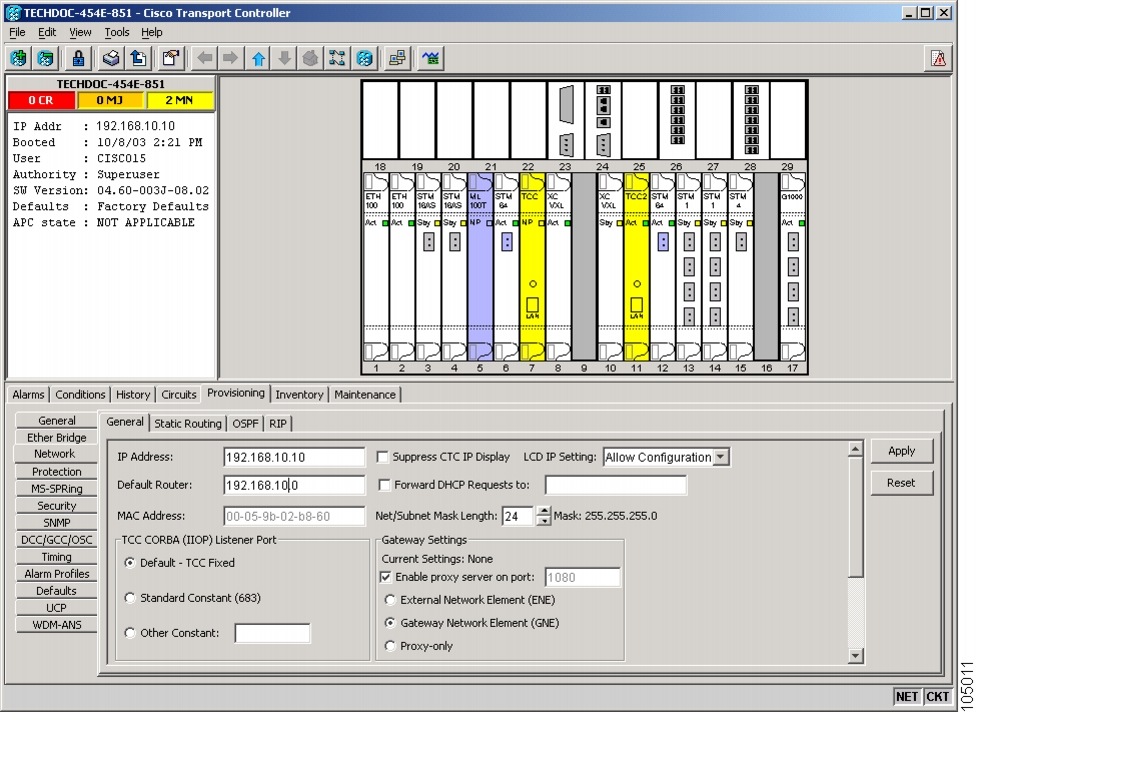Switch to the History tab
This screenshot has height=764, width=1146.
click(x=133, y=395)
